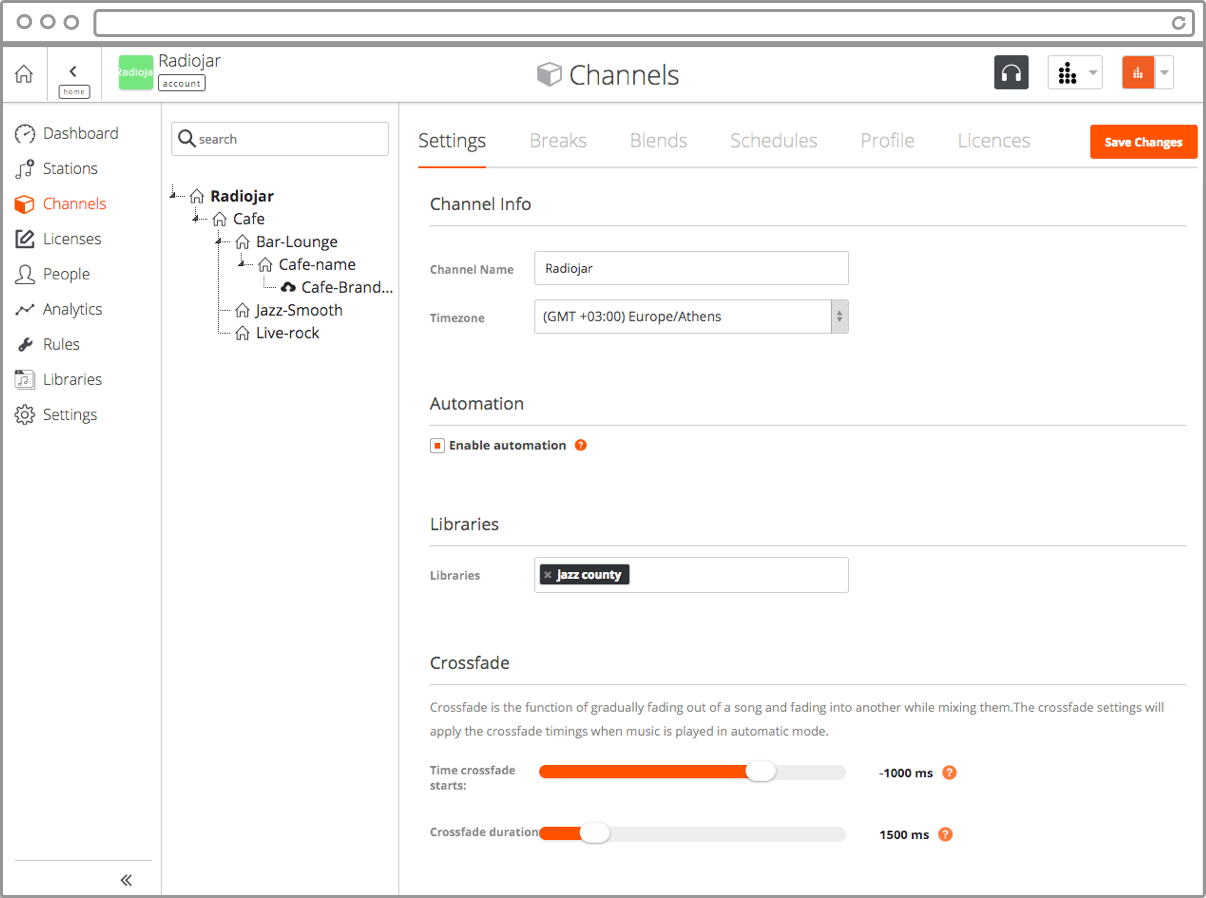Go back using the home back arrow
Screen dimensions: 1206x898
coord(73,71)
